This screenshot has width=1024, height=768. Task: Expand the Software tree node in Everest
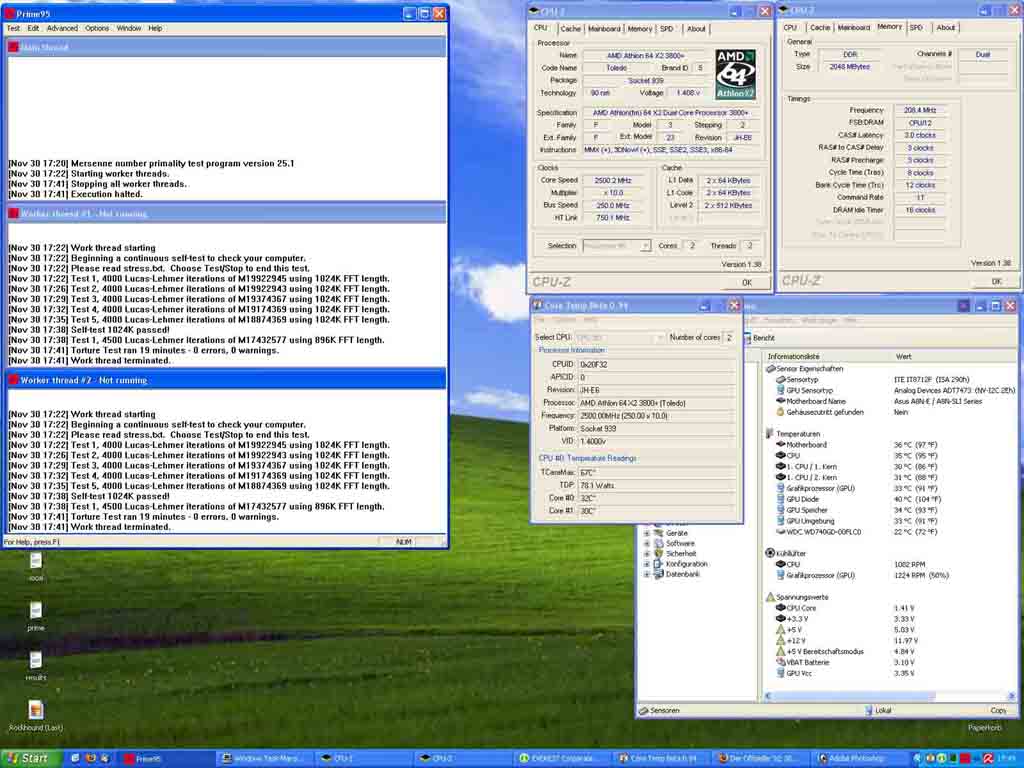(647, 543)
